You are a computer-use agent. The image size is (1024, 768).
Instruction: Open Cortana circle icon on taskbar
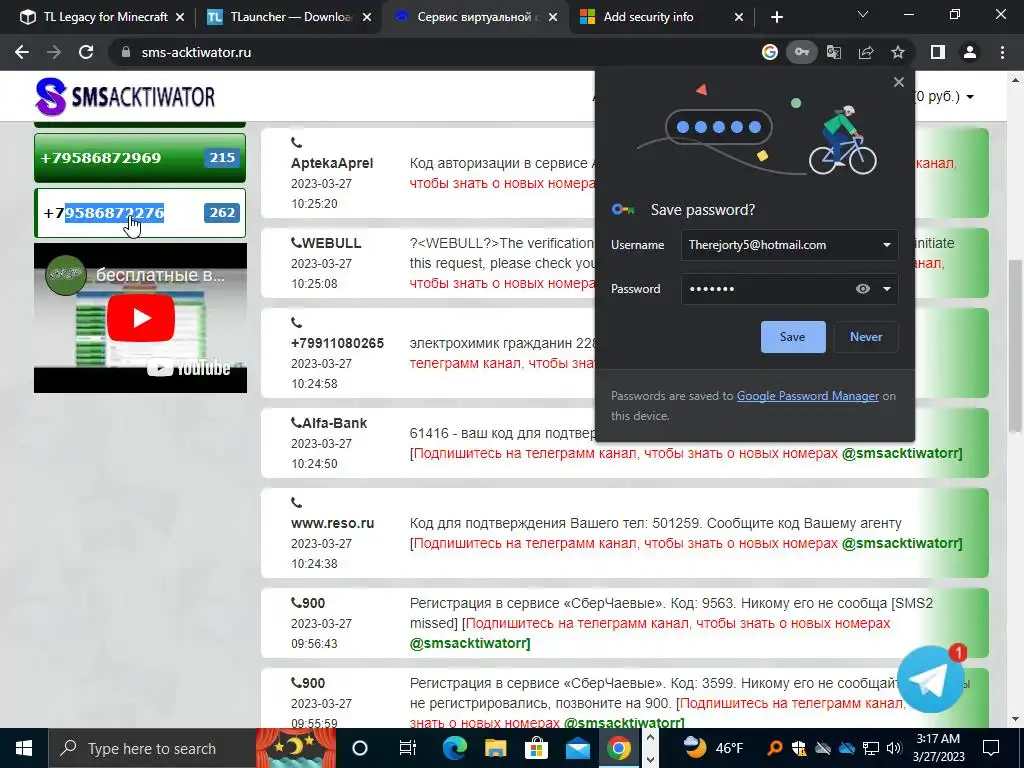(x=360, y=748)
